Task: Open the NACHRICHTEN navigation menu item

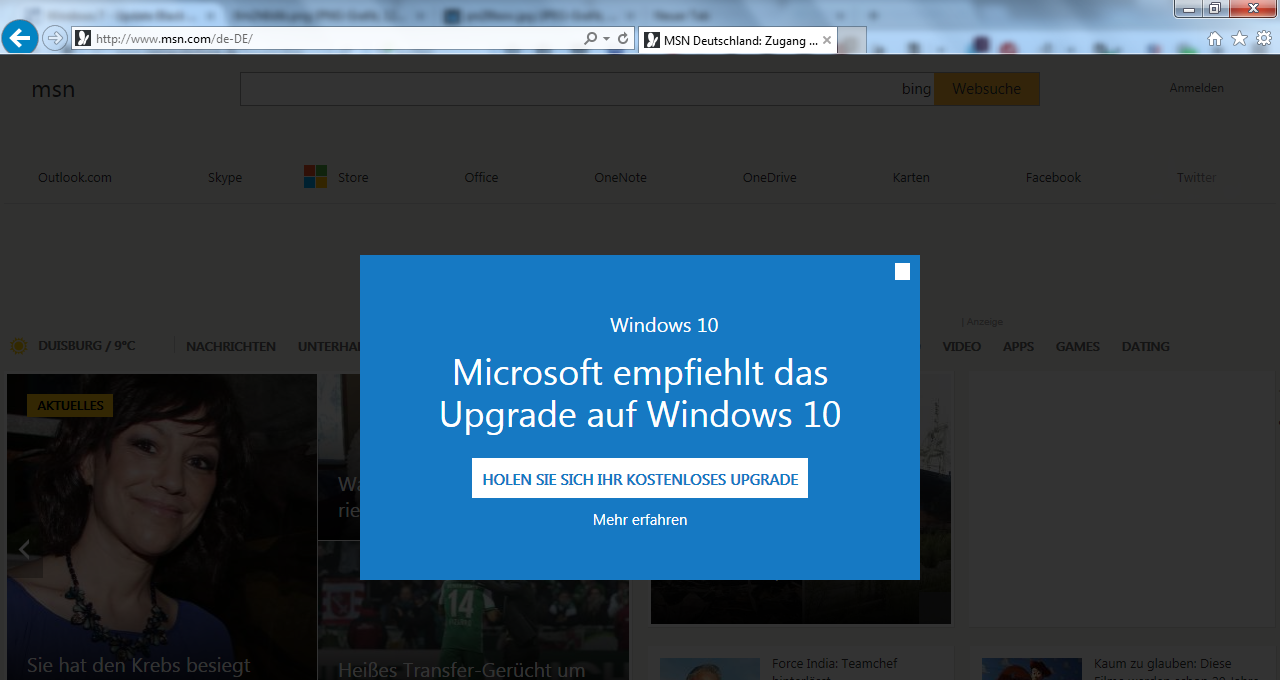Action: (x=230, y=347)
